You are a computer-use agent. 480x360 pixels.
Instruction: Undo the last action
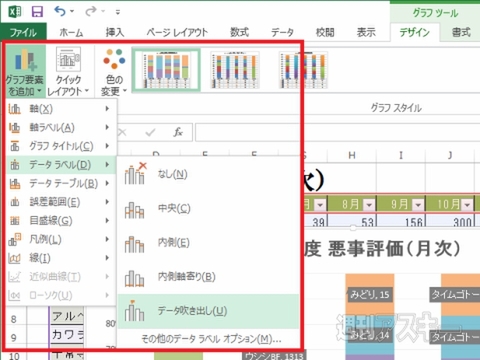[x=60, y=12]
